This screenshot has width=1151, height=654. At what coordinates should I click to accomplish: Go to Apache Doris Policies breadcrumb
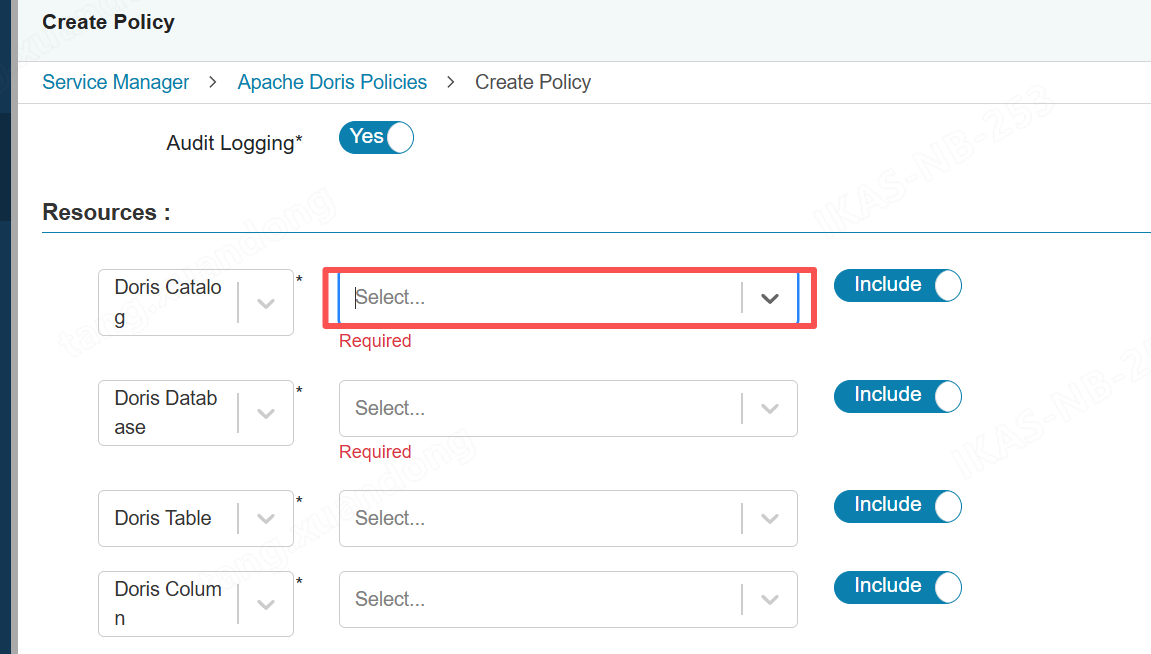coord(332,82)
